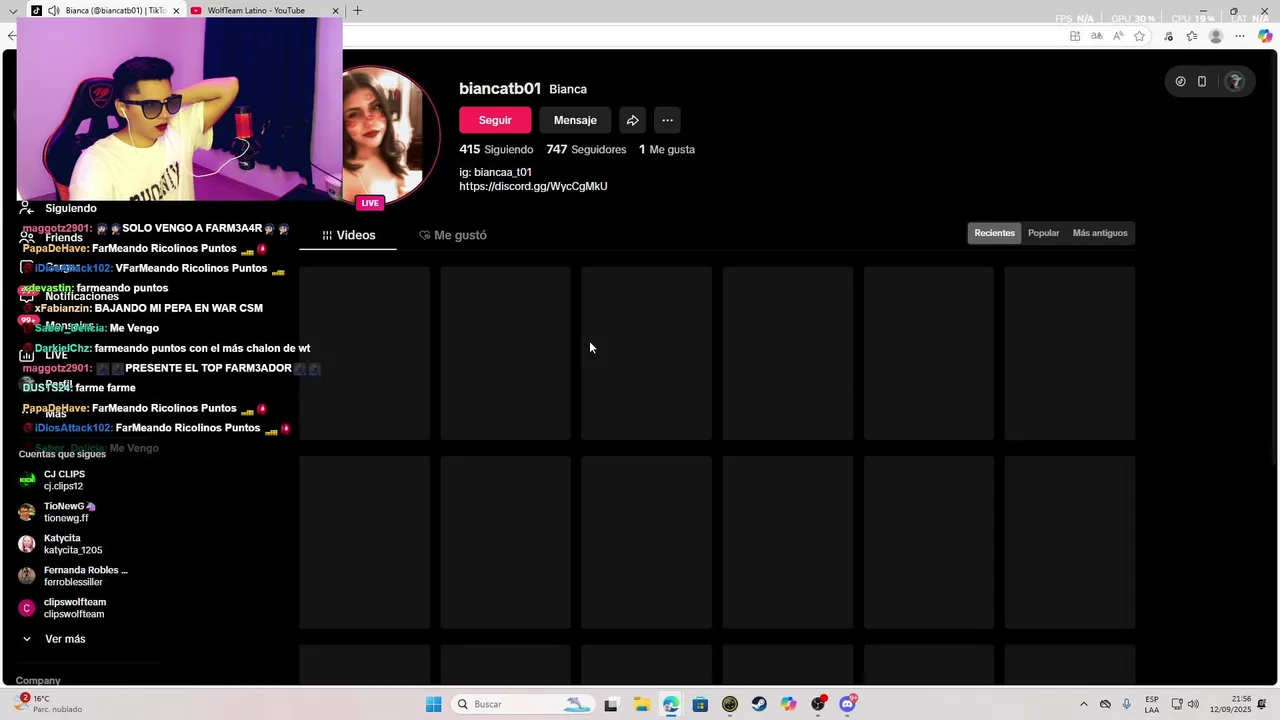Open a new browser tab with plus button
1280x720 pixels.
pyautogui.click(x=357, y=11)
